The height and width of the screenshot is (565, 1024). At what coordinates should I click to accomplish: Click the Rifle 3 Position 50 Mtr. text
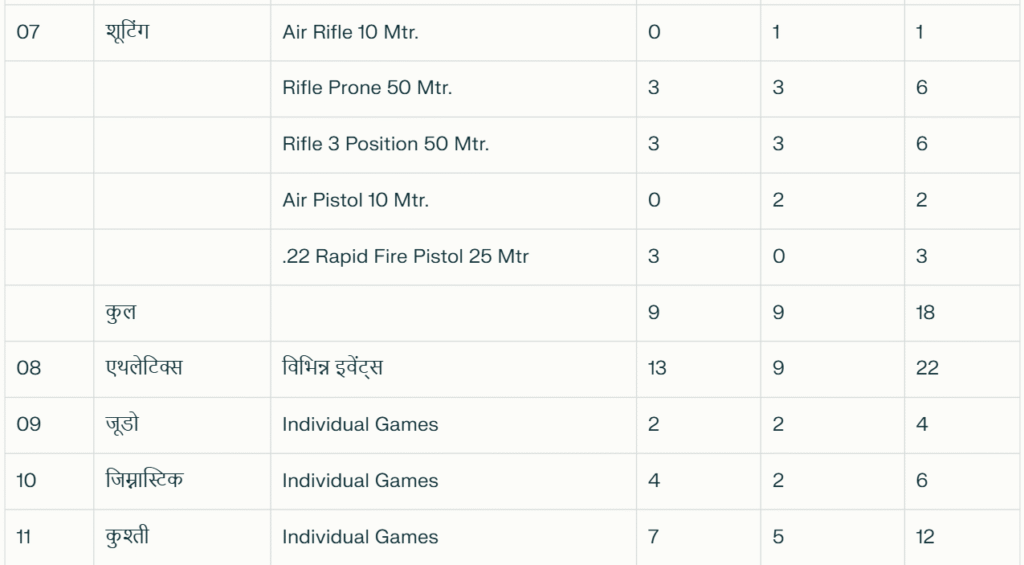pyautogui.click(x=385, y=144)
